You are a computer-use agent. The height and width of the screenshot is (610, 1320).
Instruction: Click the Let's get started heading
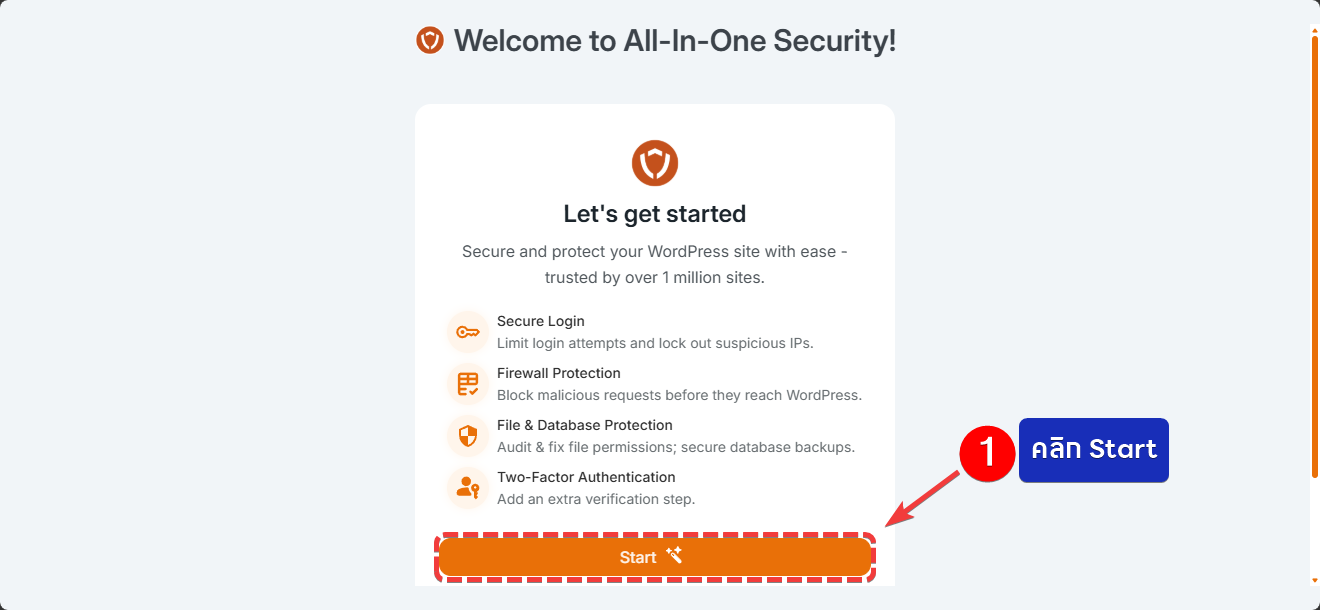pyautogui.click(x=655, y=214)
